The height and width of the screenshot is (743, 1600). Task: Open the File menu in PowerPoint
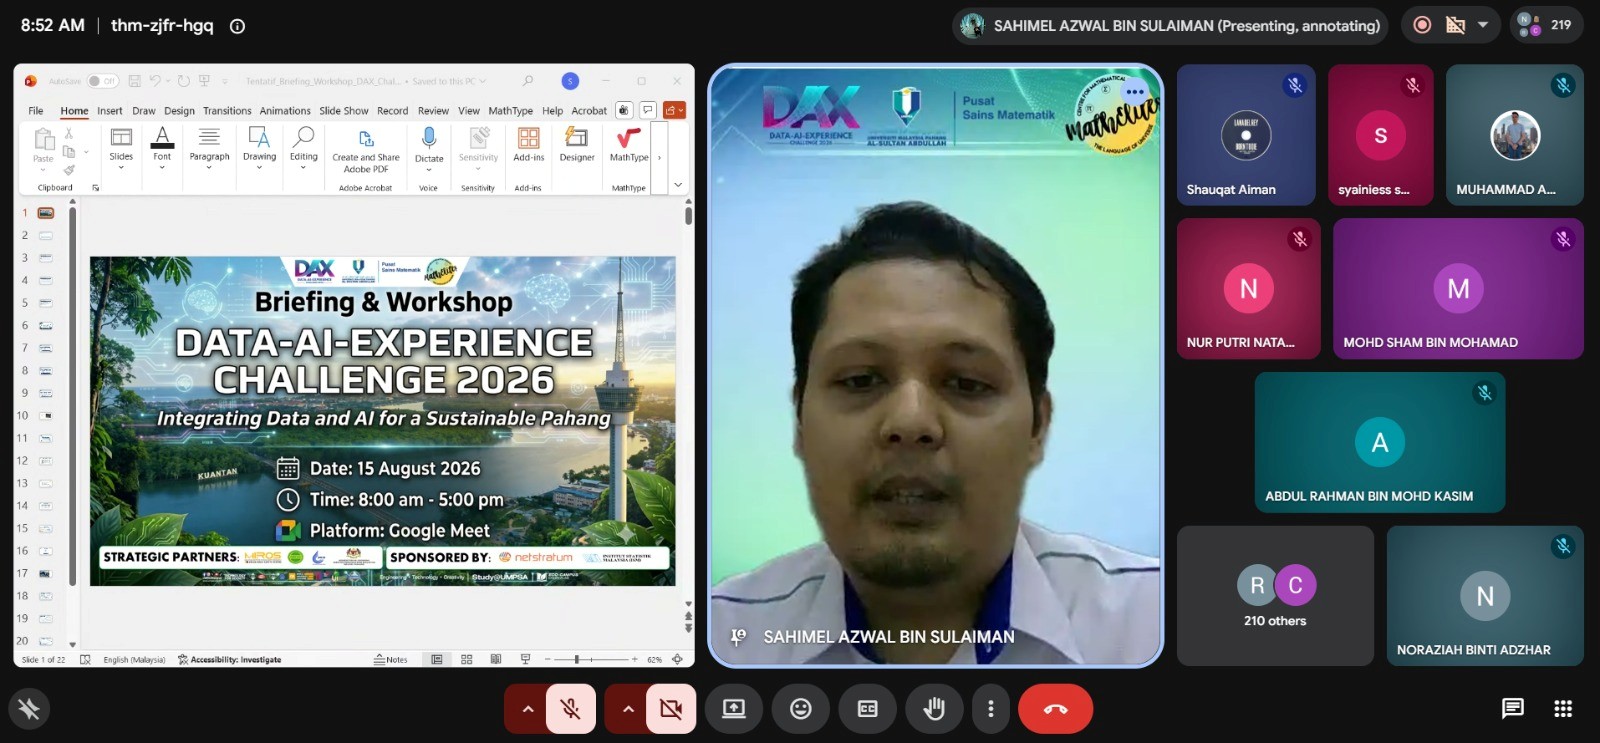[36, 111]
